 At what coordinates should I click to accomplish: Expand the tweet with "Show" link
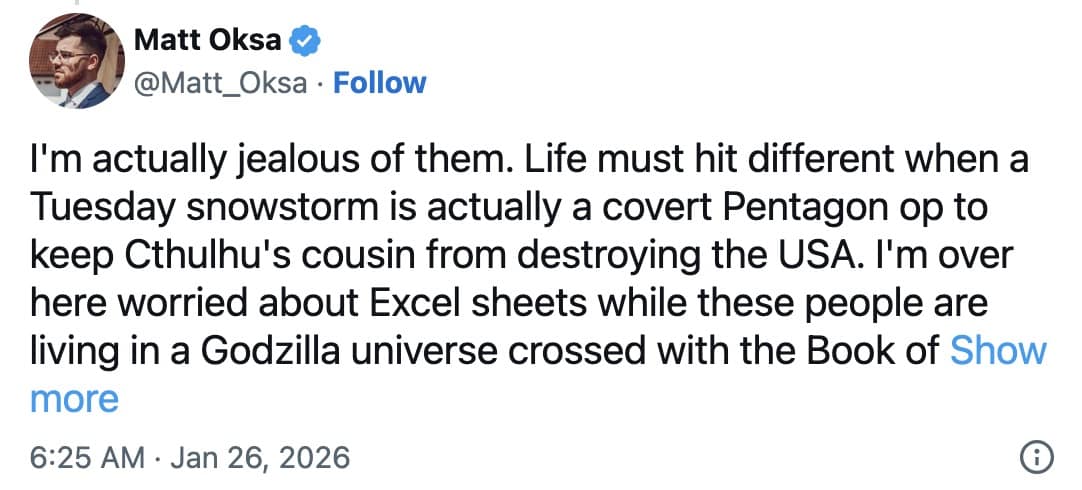tap(997, 350)
